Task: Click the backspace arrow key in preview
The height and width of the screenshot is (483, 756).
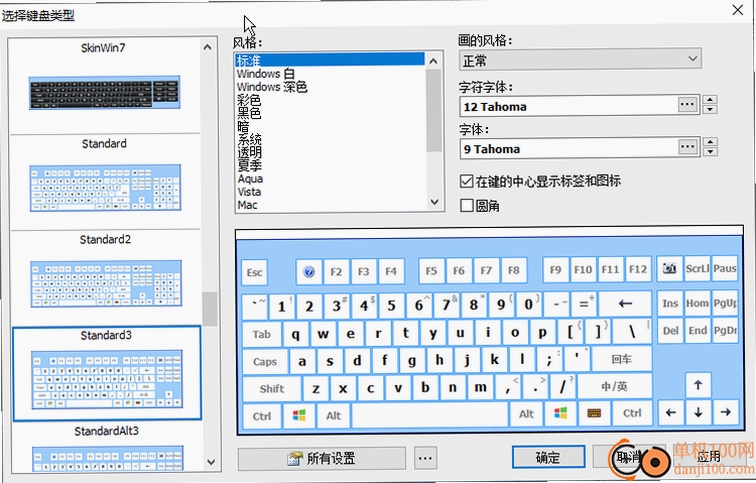Action: click(625, 304)
